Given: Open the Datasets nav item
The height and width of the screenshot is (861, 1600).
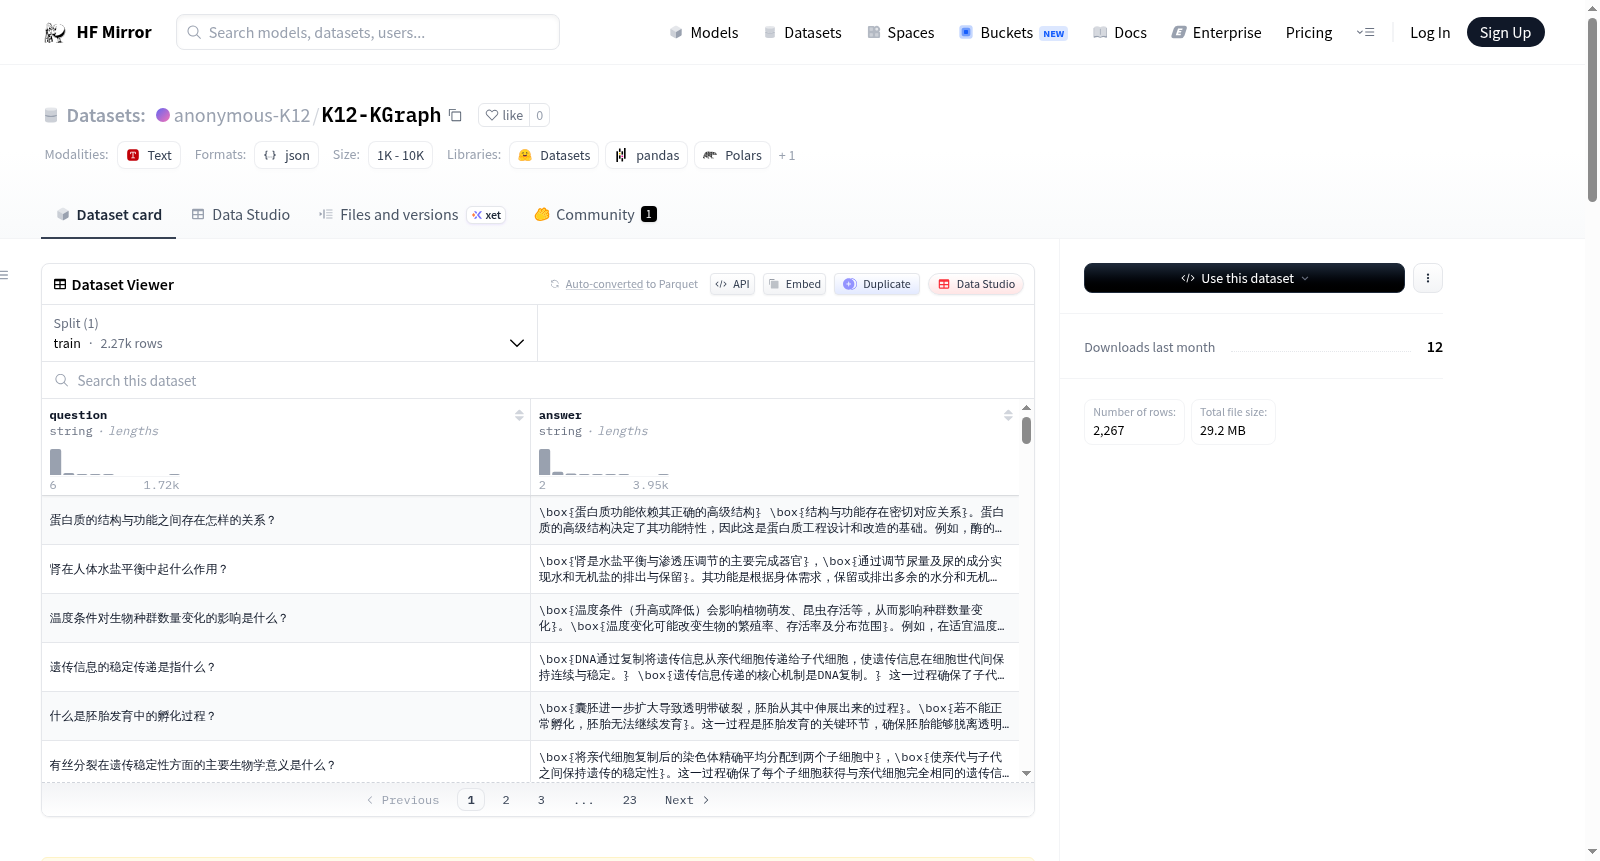Looking at the screenshot, I should pyautogui.click(x=803, y=32).
